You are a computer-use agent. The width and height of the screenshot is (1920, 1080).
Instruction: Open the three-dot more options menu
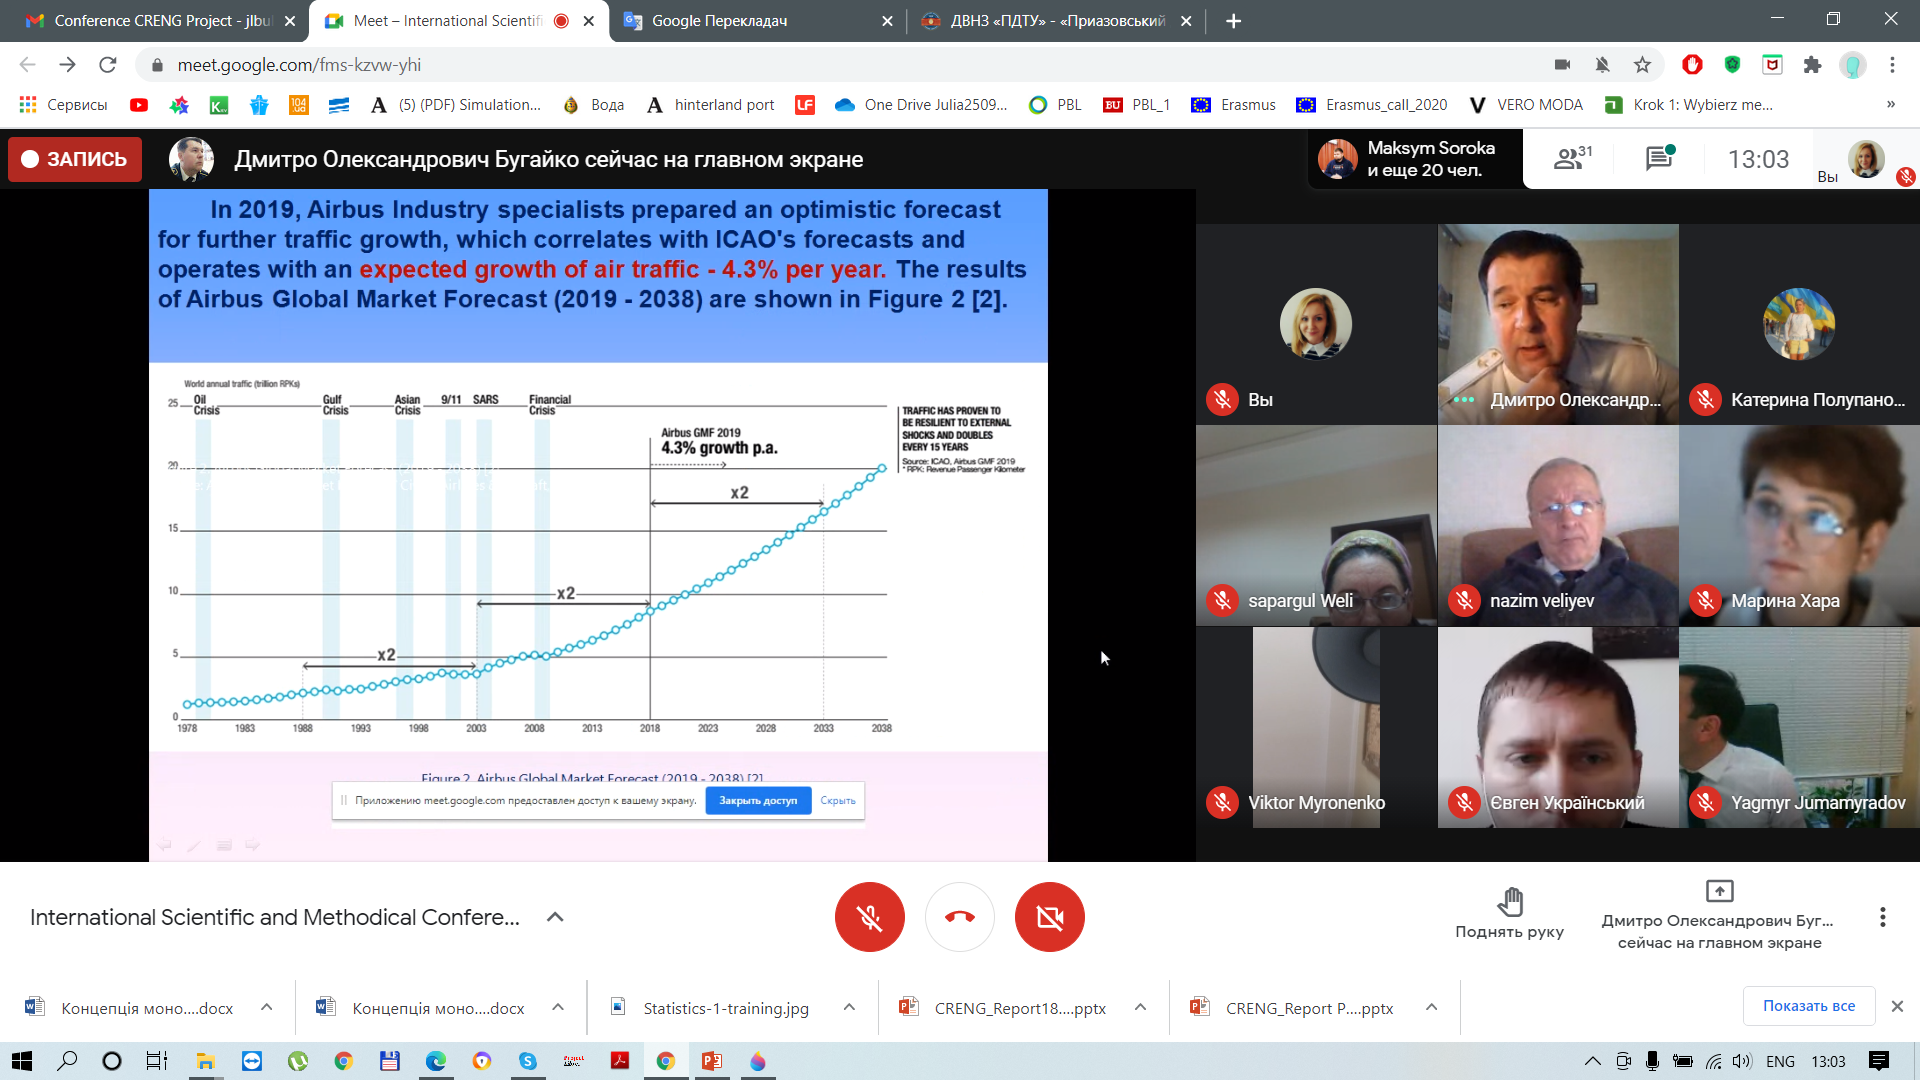coord(1882,917)
